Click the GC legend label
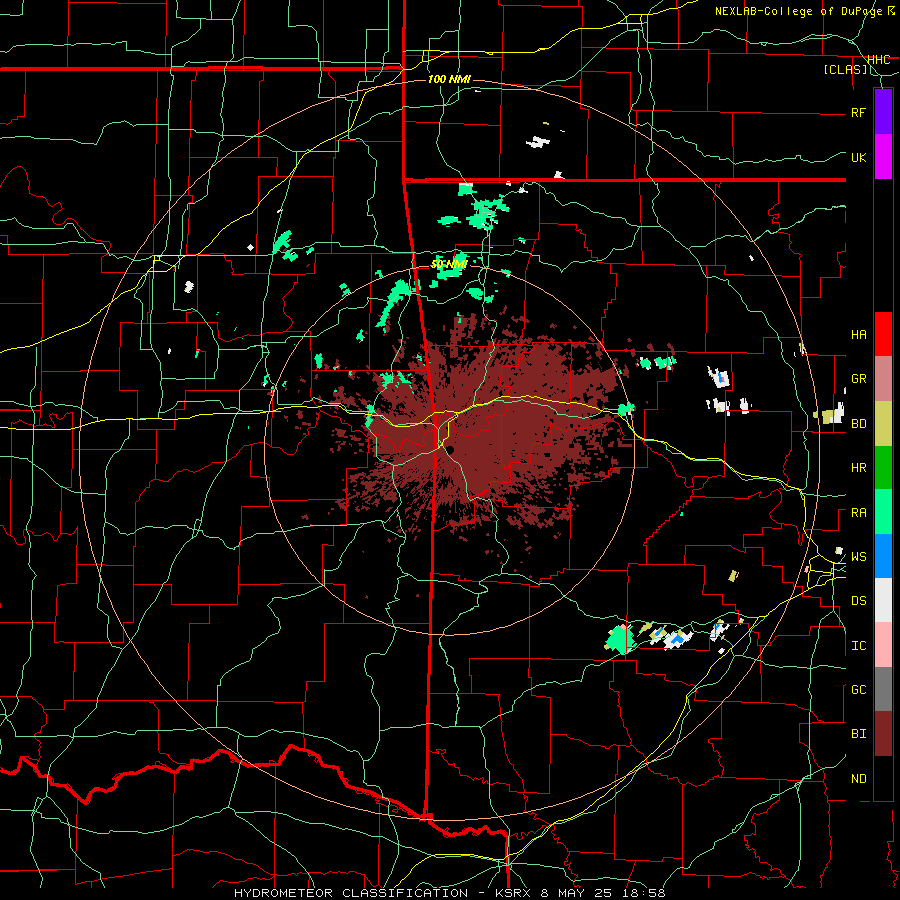This screenshot has width=900, height=900. coord(859,689)
